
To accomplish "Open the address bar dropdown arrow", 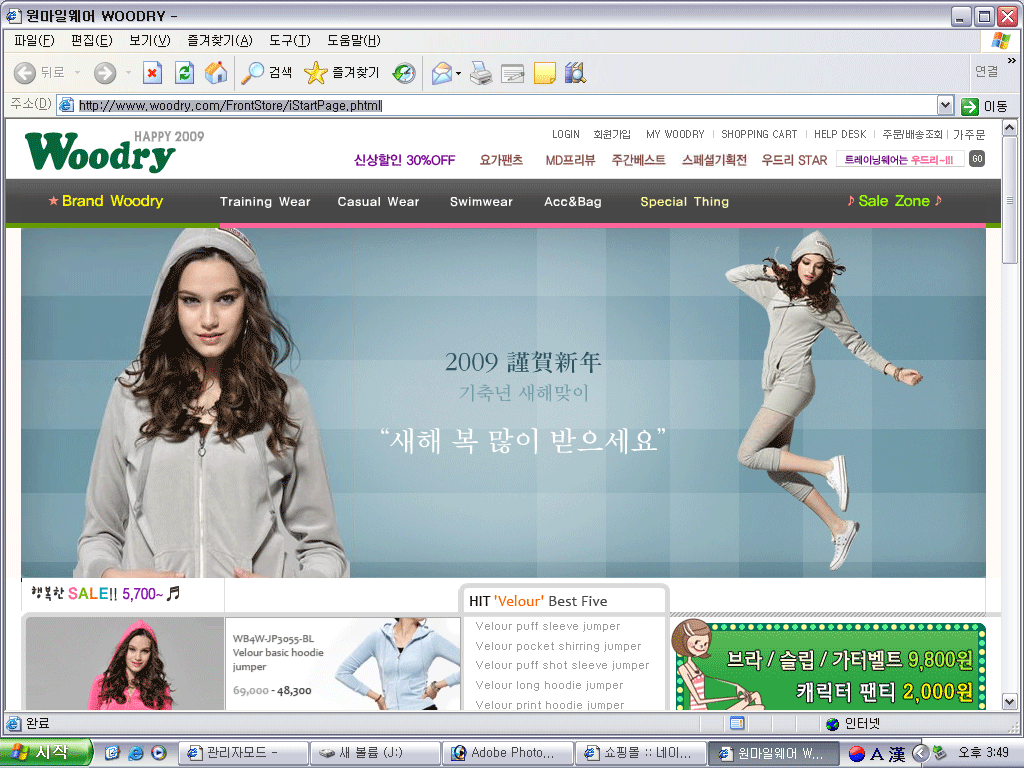I will (945, 105).
